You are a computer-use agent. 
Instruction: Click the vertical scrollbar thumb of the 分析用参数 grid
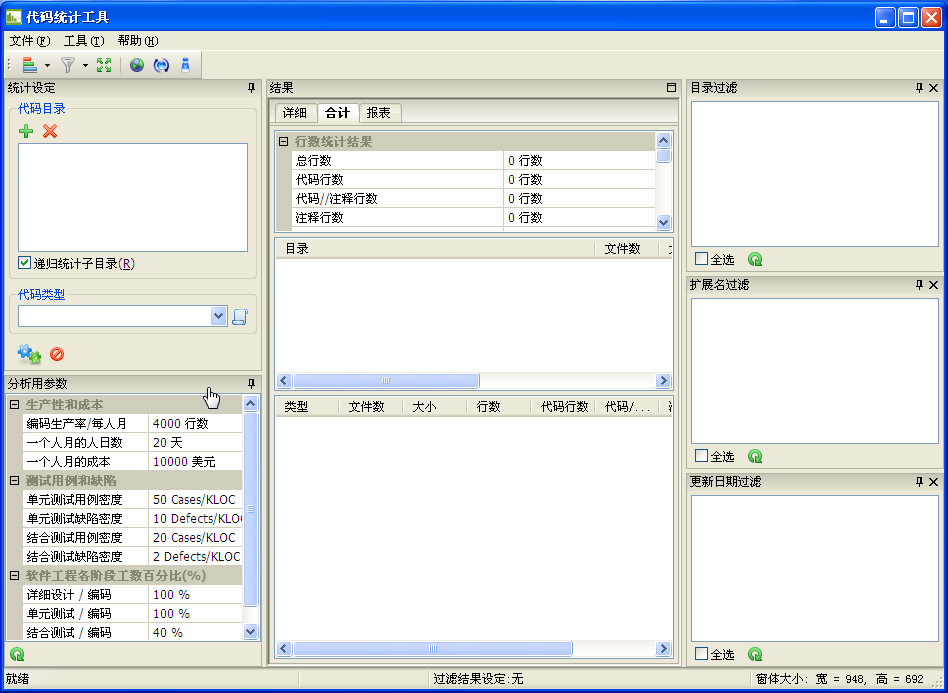[x=250, y=509]
